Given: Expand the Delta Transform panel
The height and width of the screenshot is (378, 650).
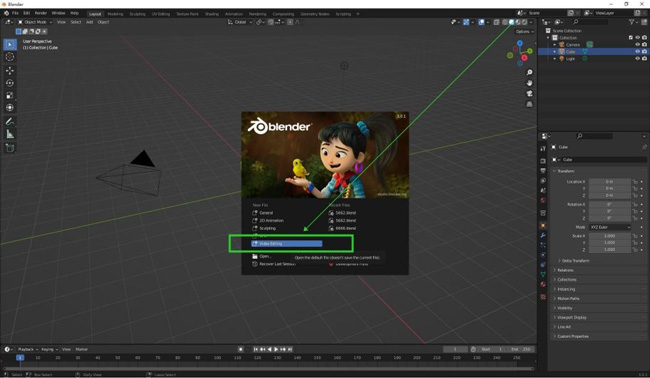Looking at the screenshot, I should pyautogui.click(x=575, y=261).
